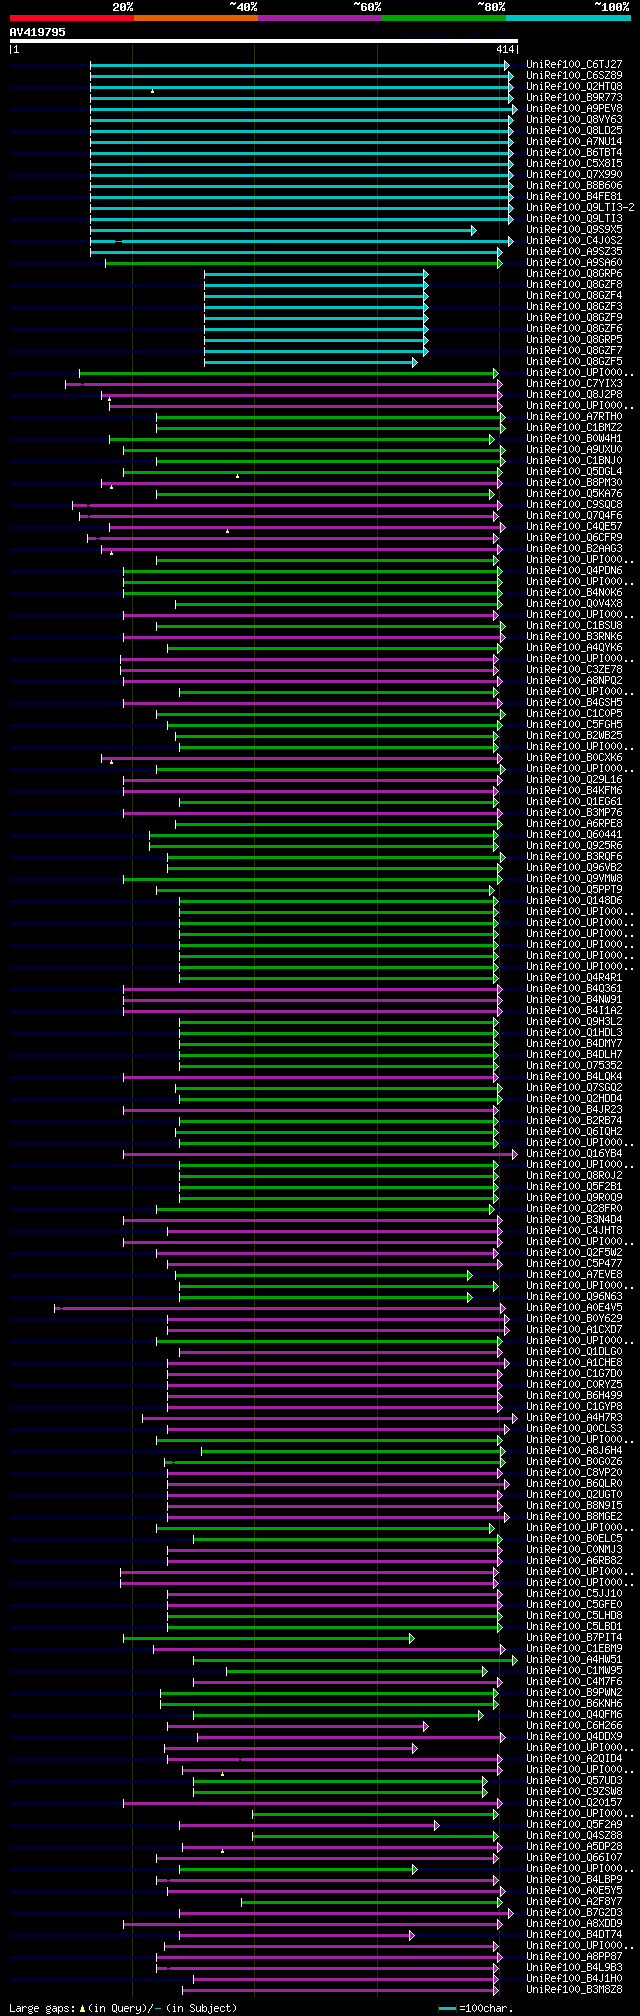Image resolution: width=640 pixels, height=2016 pixels.
Task: Click the purple alignment bar for C7YIX3
Action: pos(284,384)
